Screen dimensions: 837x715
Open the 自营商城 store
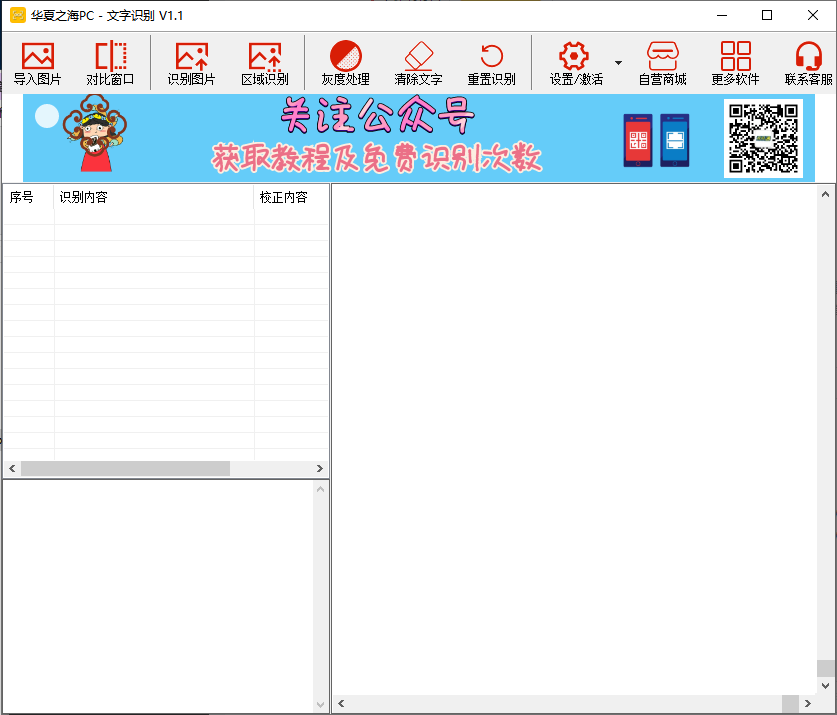(x=662, y=57)
